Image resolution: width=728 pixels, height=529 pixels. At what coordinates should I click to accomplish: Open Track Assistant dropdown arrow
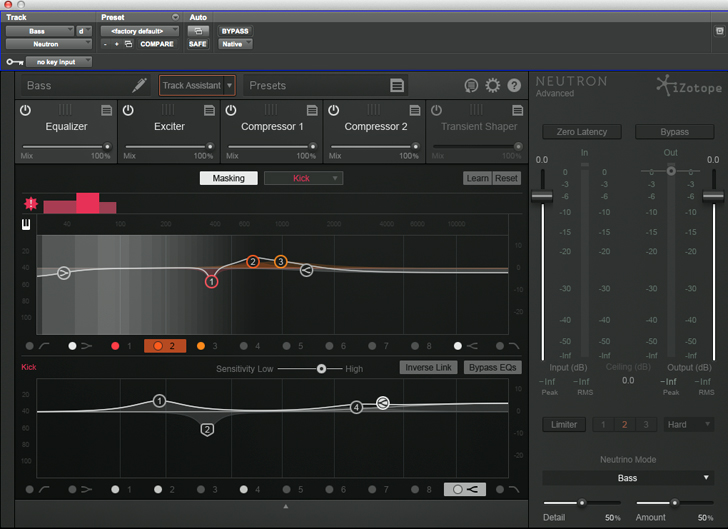coord(229,85)
